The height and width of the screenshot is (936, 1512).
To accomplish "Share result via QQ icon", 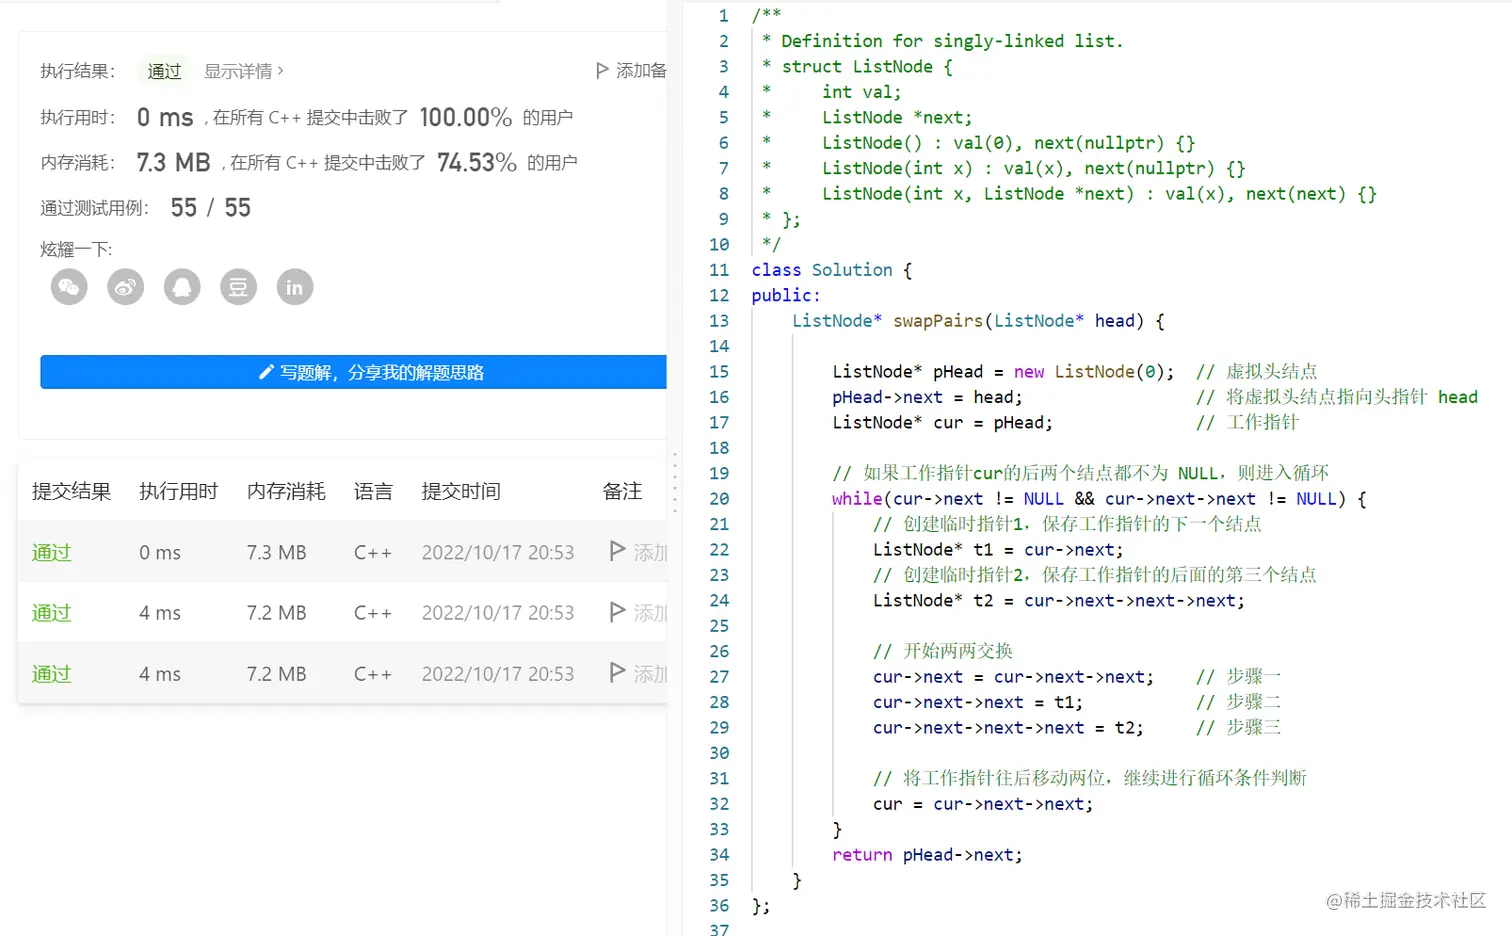I will 182,288.
